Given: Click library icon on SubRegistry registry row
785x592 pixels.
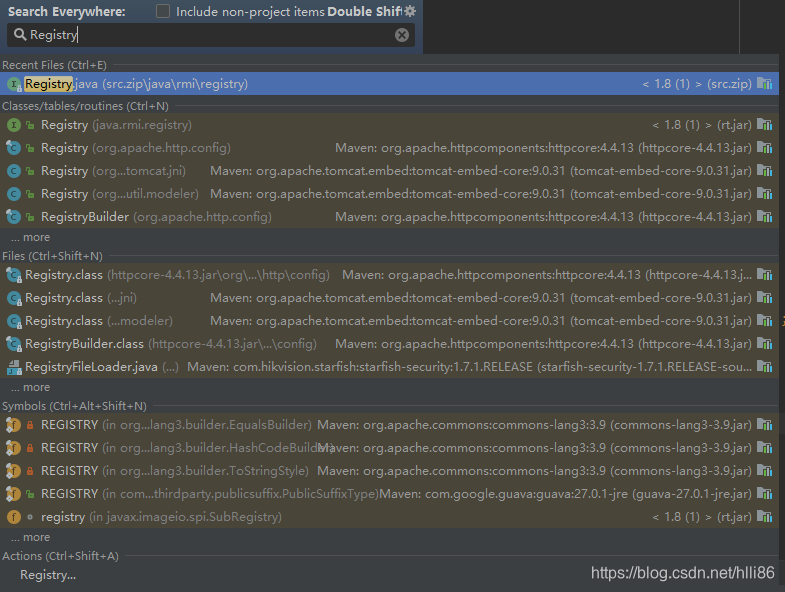Looking at the screenshot, I should click(764, 516).
